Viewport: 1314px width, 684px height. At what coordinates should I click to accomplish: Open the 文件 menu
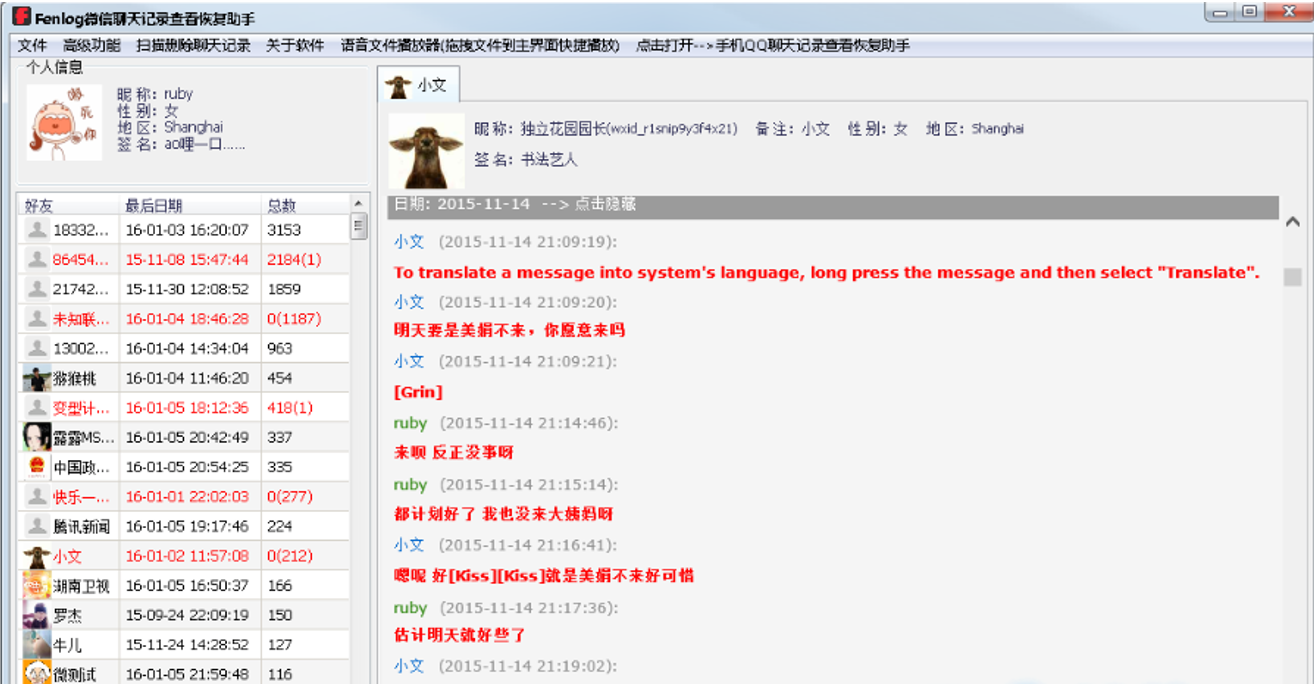(x=33, y=46)
